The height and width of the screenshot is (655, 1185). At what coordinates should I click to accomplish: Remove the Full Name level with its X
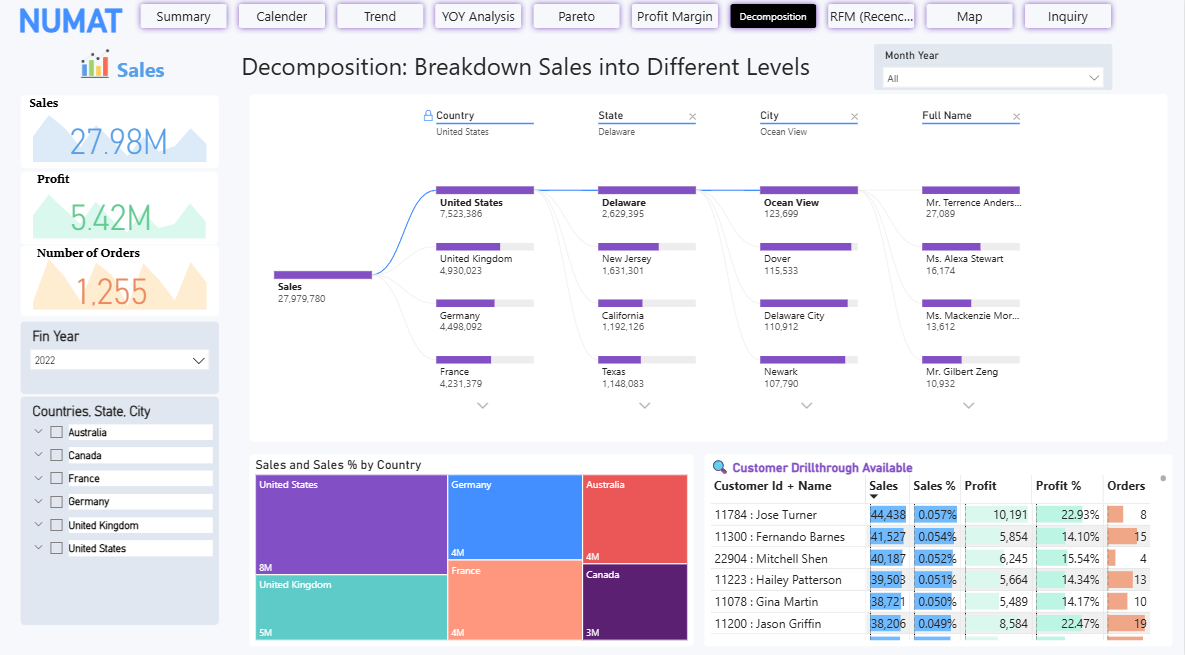coord(1016,116)
